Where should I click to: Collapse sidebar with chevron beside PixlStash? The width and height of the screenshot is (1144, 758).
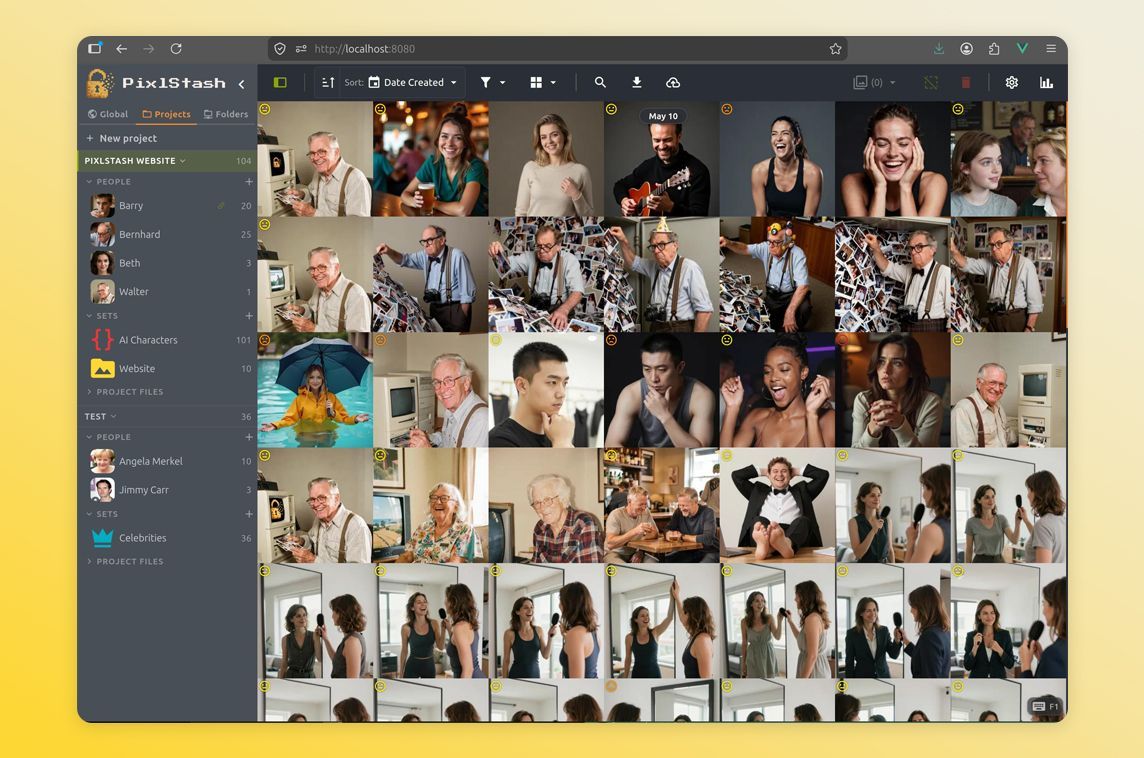tap(241, 84)
